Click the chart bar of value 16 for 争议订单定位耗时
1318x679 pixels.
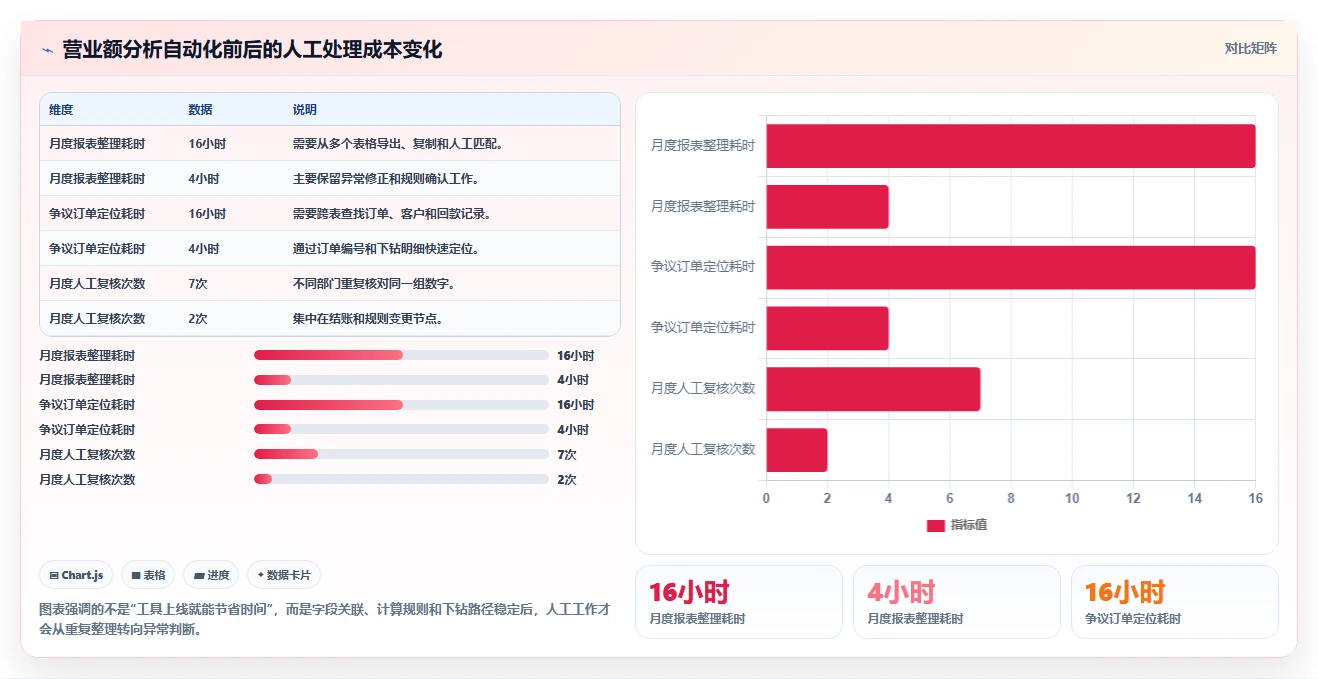pos(1011,267)
